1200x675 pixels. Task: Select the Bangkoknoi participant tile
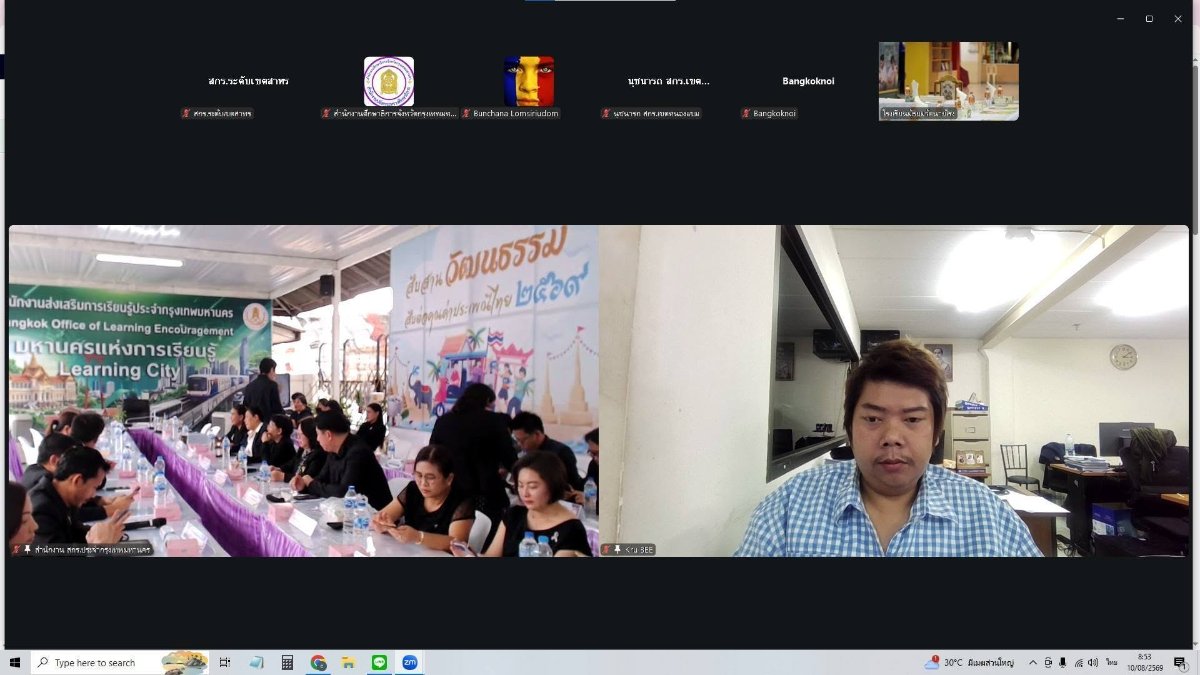click(808, 87)
